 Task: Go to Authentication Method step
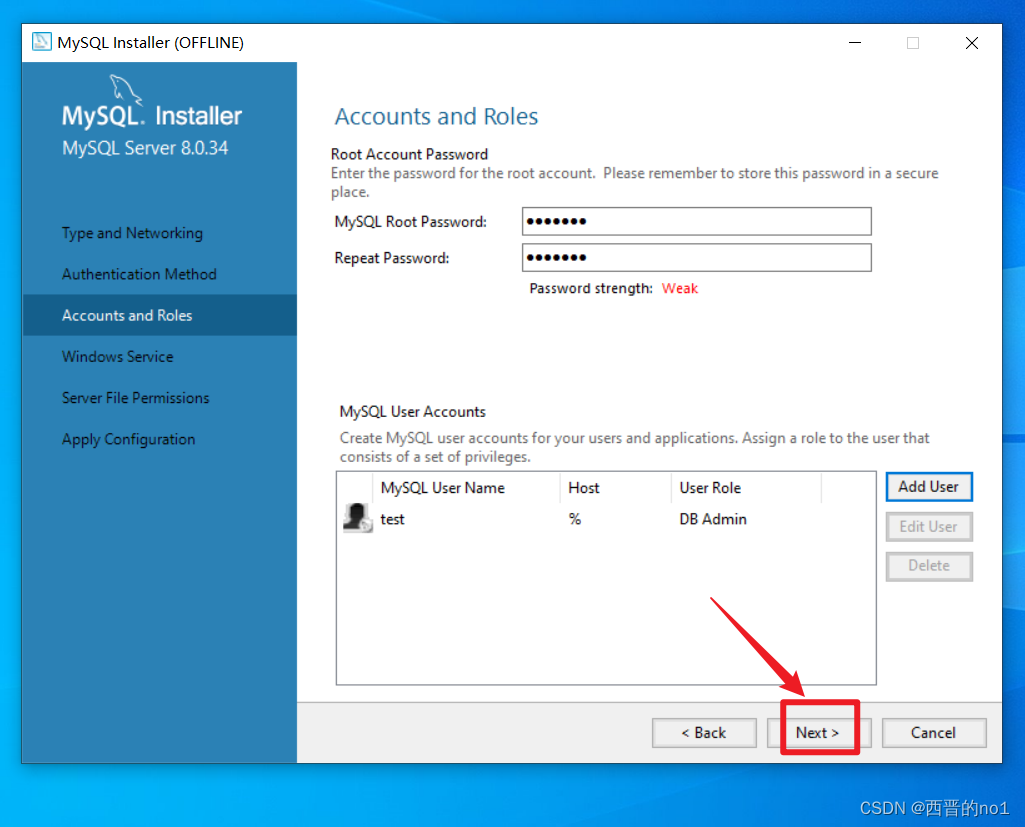[x=139, y=274]
